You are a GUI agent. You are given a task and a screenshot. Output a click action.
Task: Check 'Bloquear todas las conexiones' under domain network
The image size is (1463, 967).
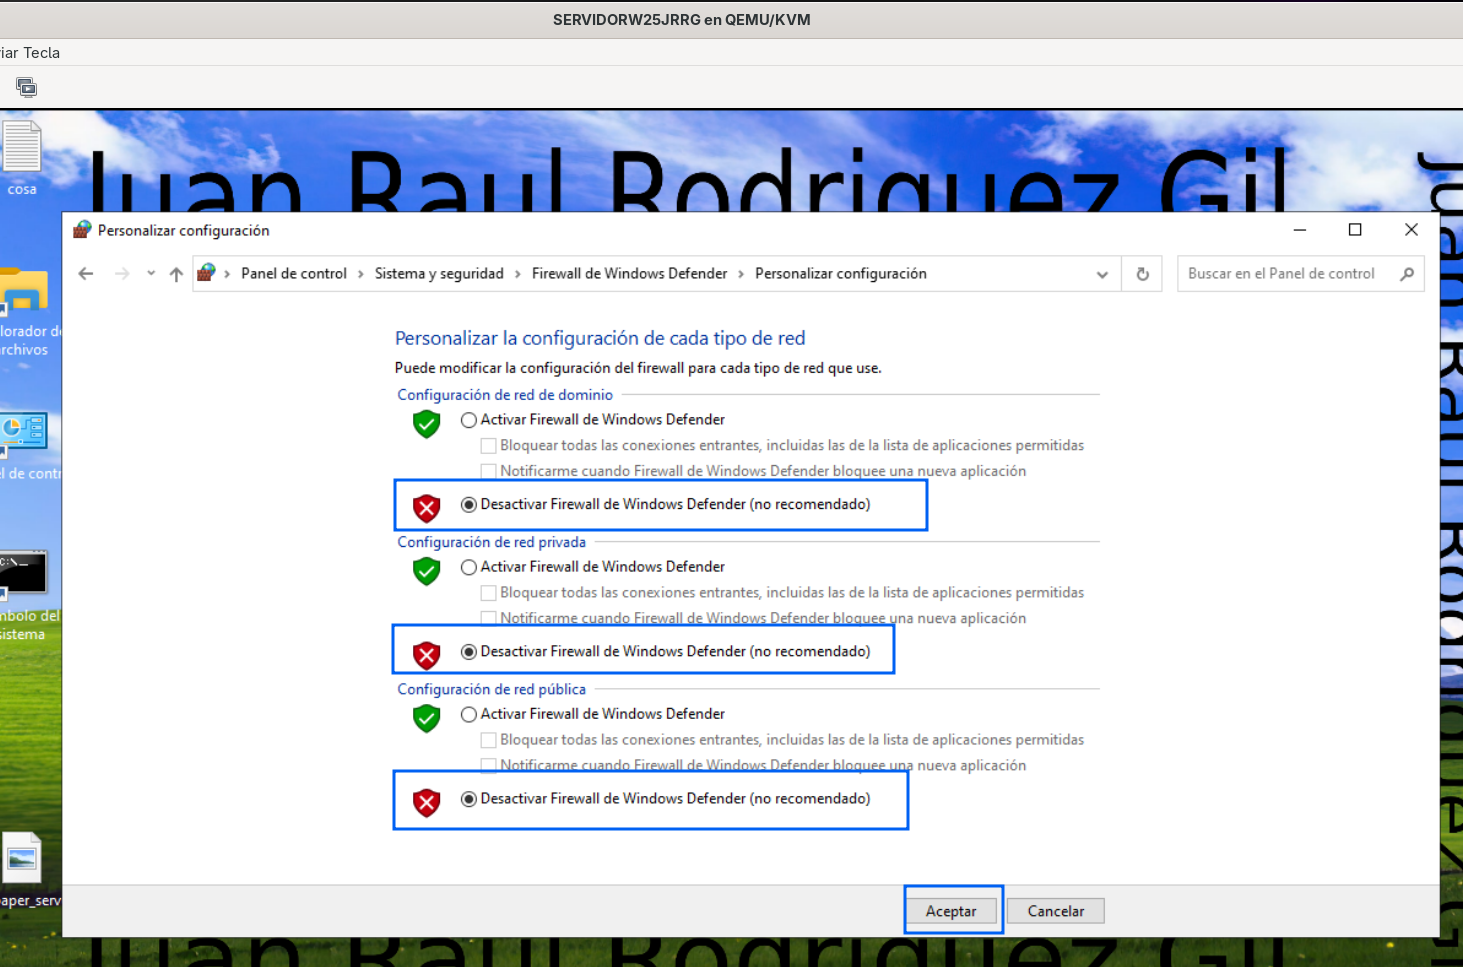click(x=489, y=446)
